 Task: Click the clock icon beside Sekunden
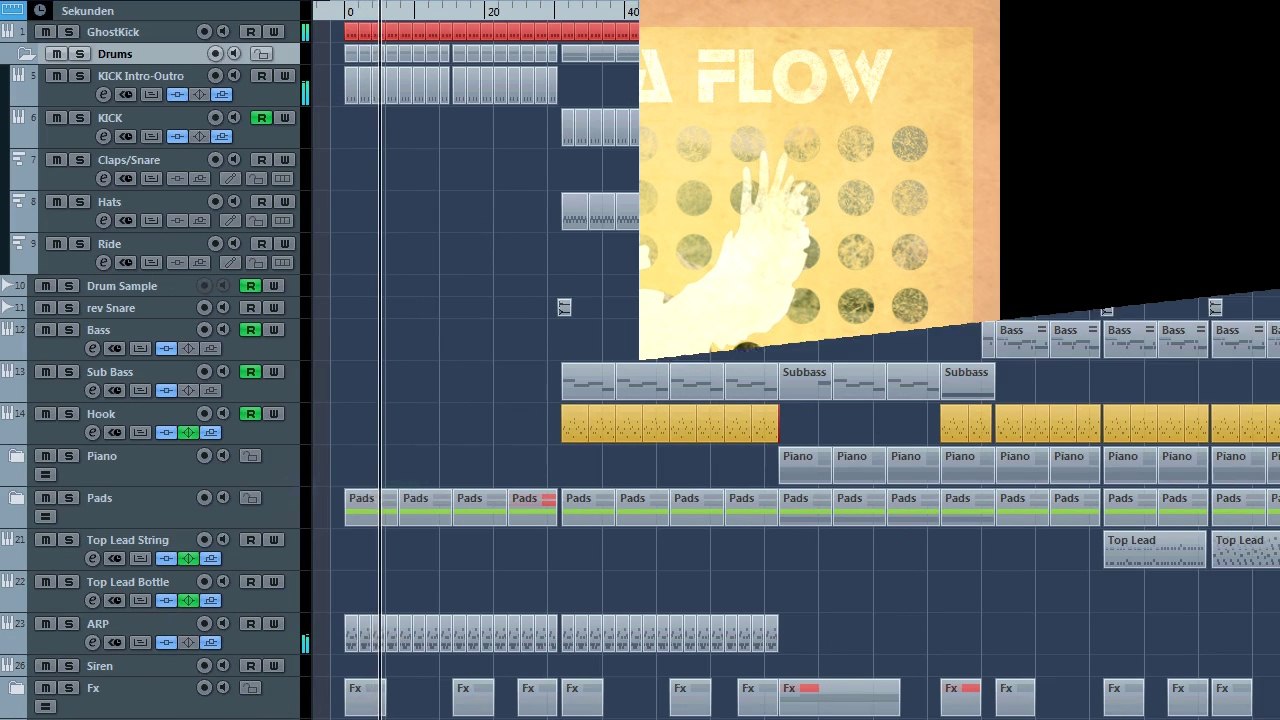(x=40, y=10)
